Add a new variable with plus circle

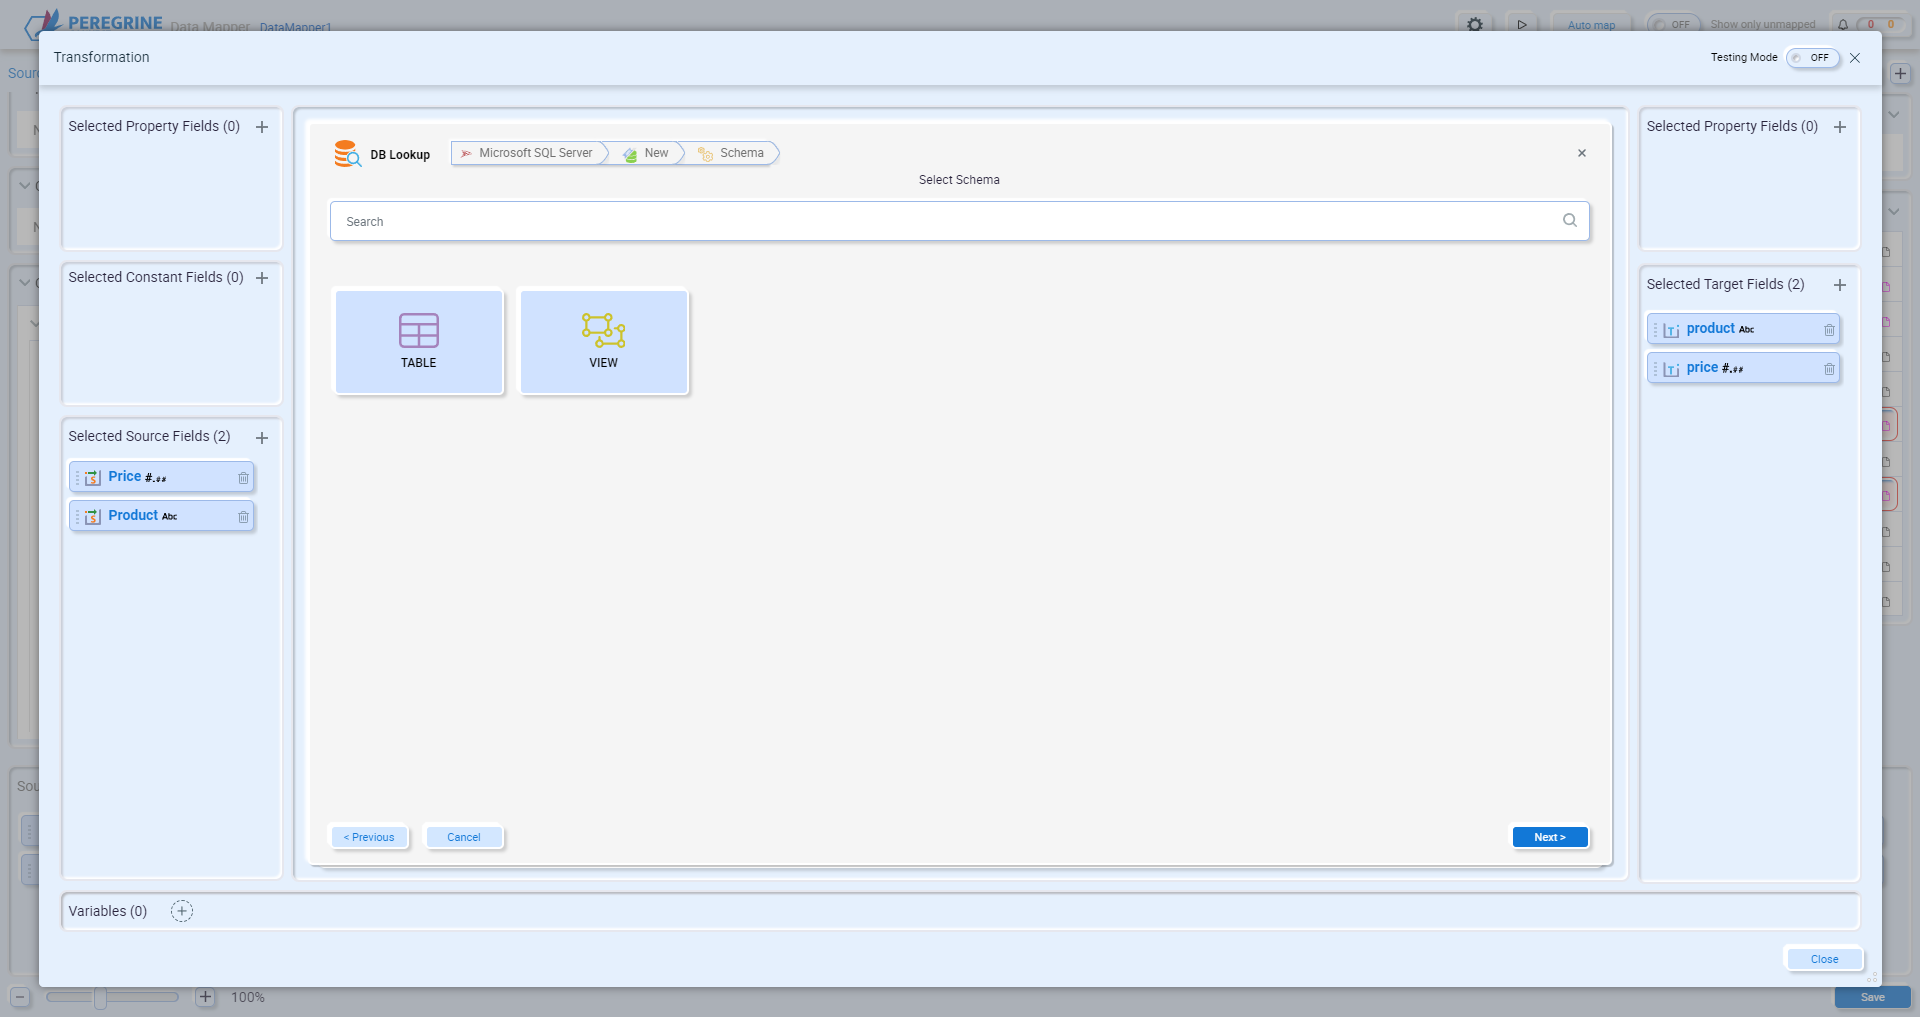click(182, 911)
